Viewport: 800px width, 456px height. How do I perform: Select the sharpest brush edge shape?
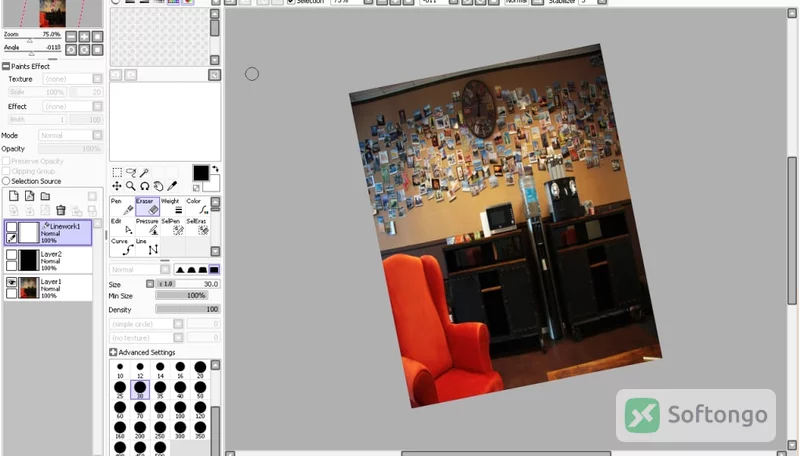tap(214, 269)
